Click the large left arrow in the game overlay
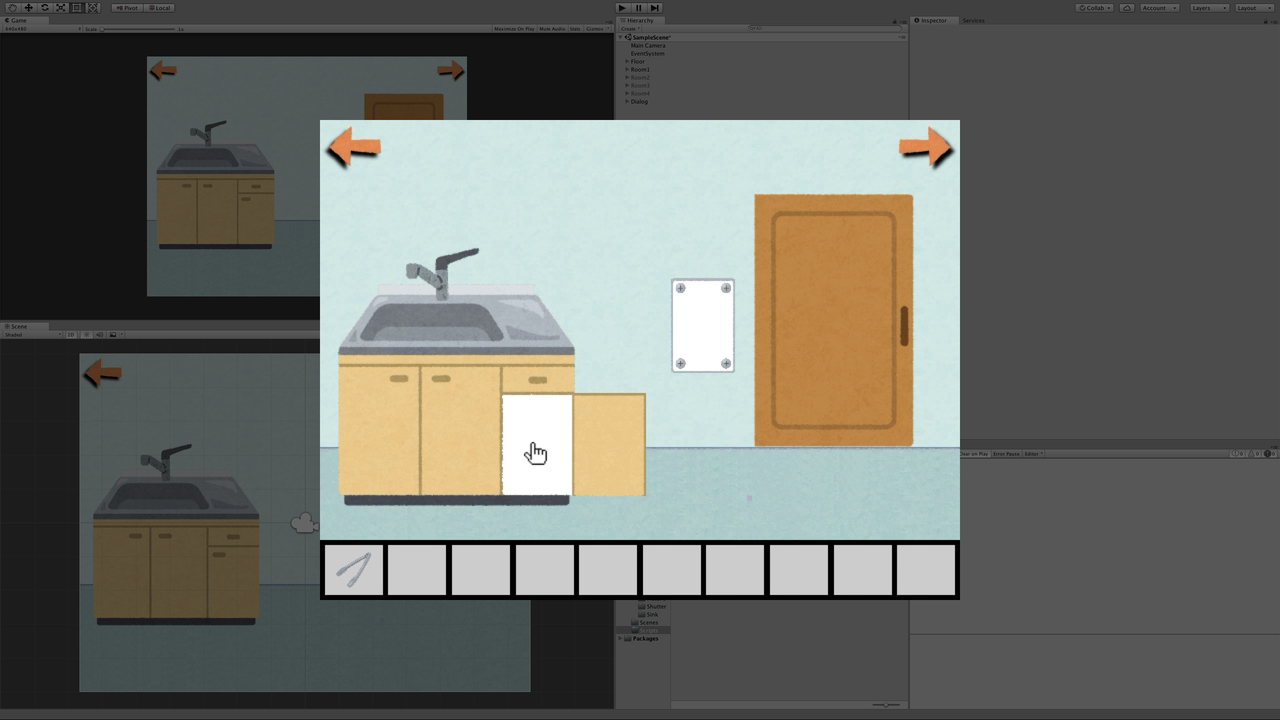Image resolution: width=1280 pixels, height=720 pixels. click(x=353, y=149)
